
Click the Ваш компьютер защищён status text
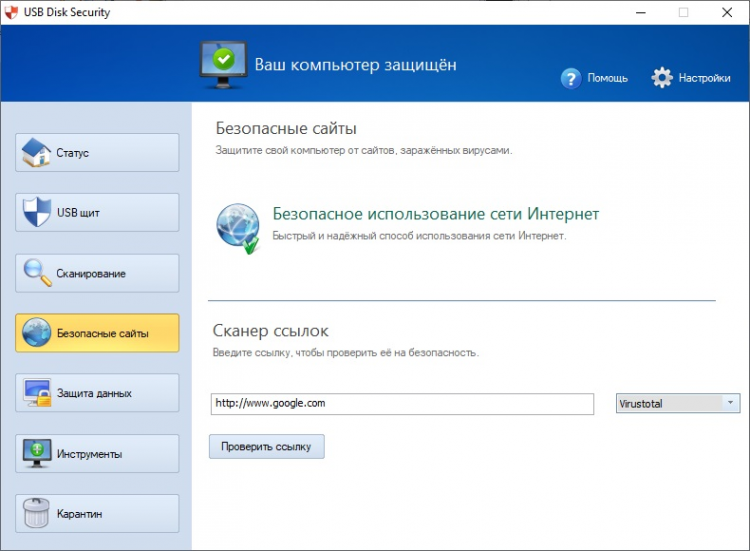(355, 65)
